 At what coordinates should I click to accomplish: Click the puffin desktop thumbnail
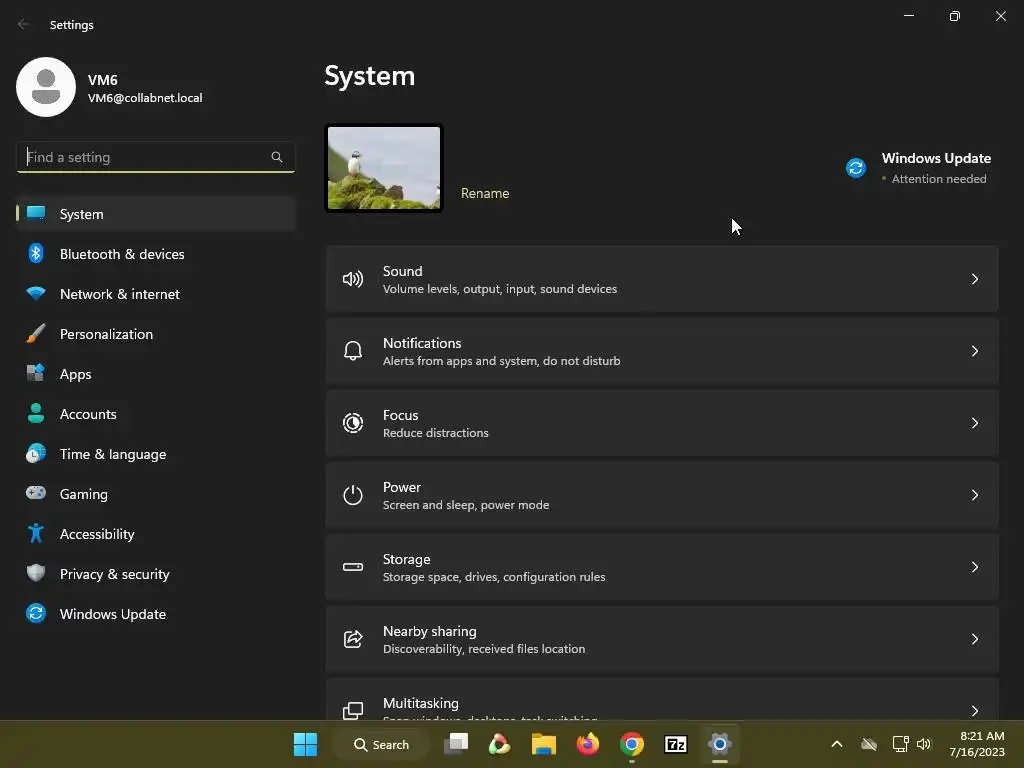tap(384, 168)
